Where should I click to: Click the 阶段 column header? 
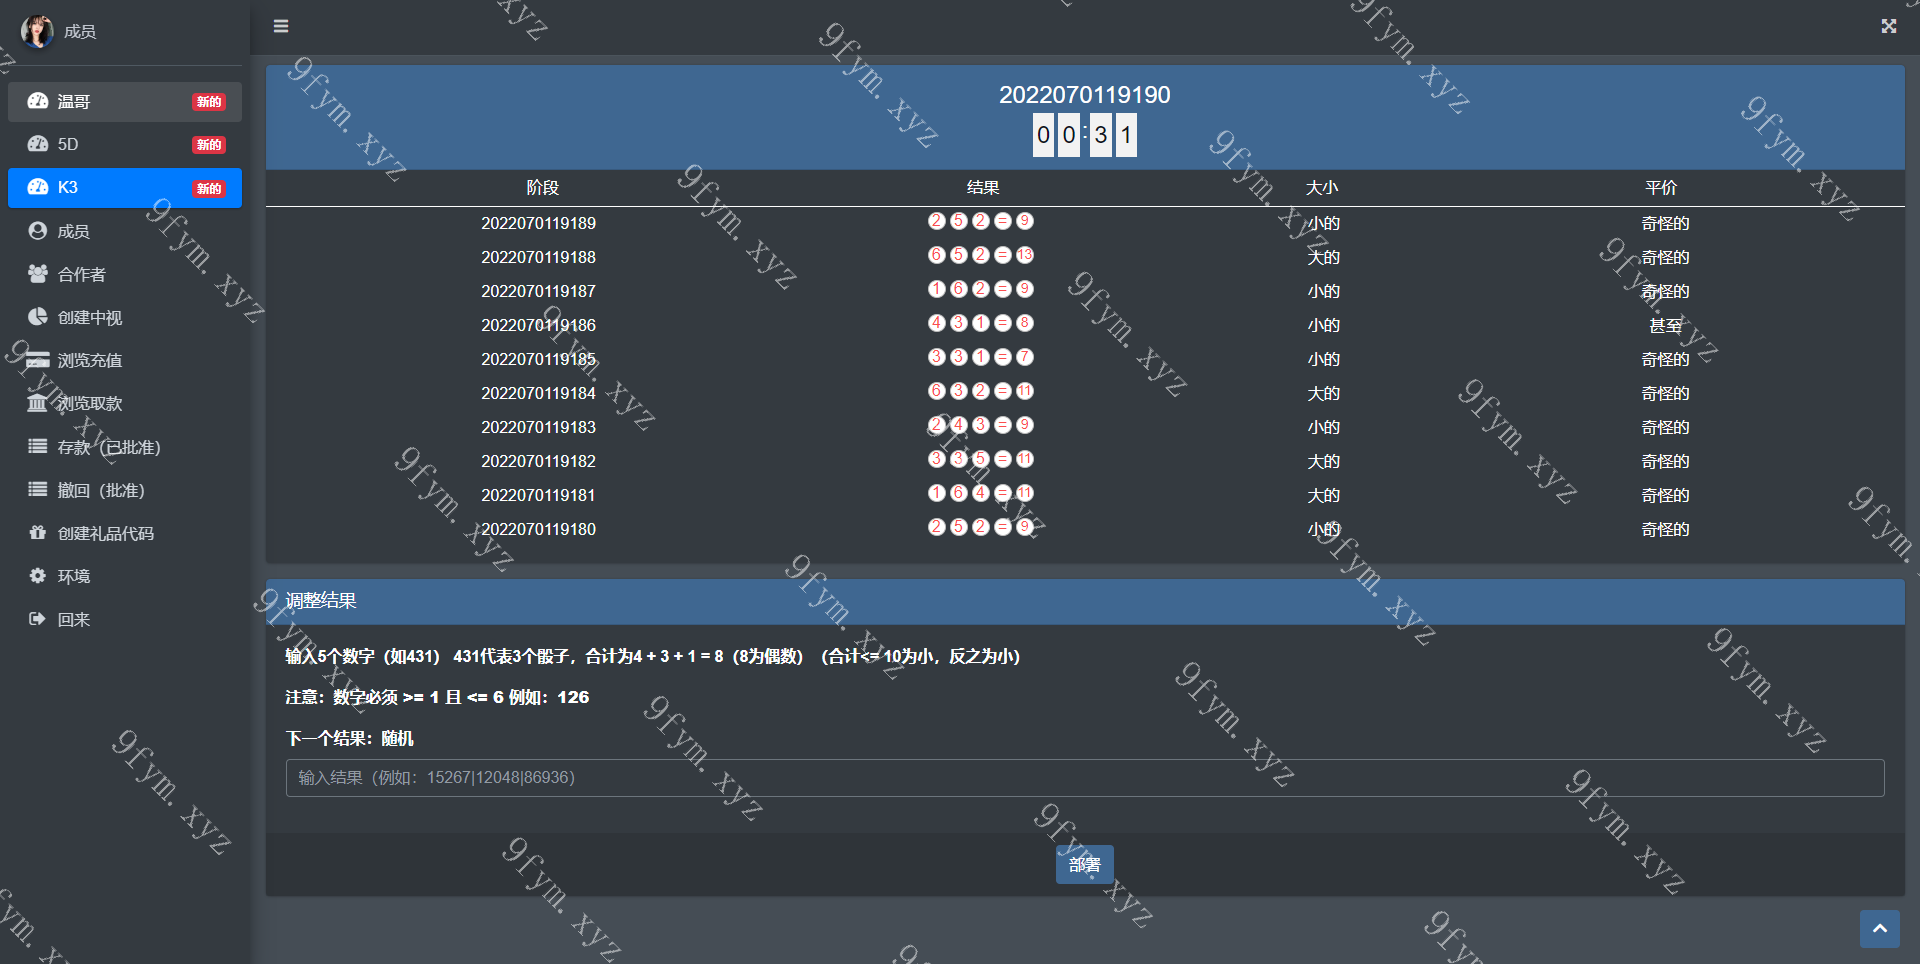click(x=543, y=188)
